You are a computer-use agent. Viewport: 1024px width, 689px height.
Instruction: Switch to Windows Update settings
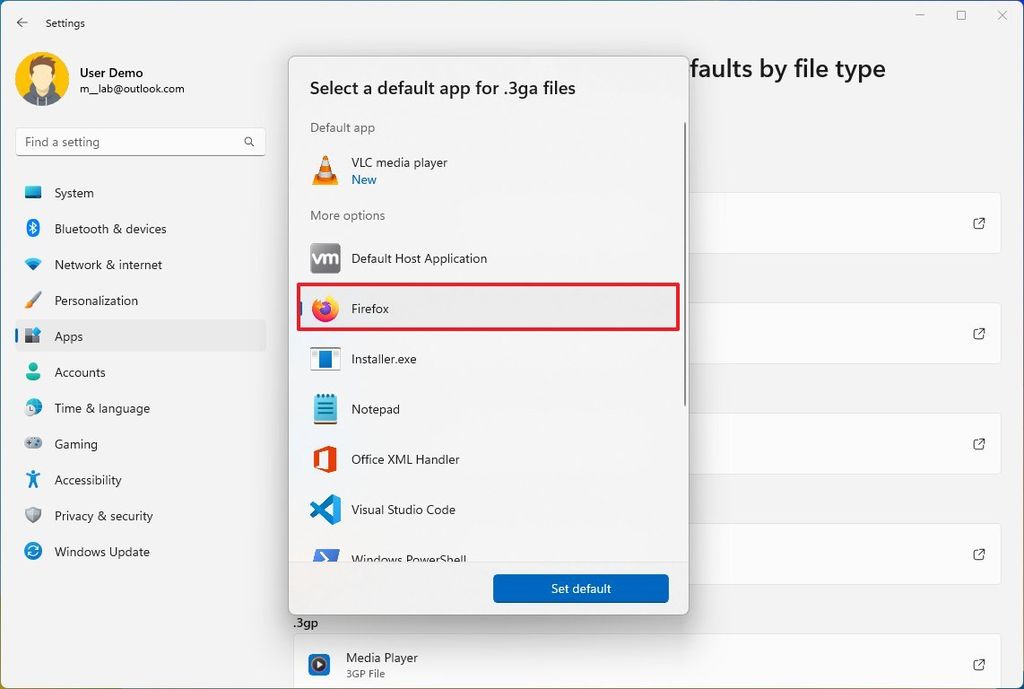point(101,551)
